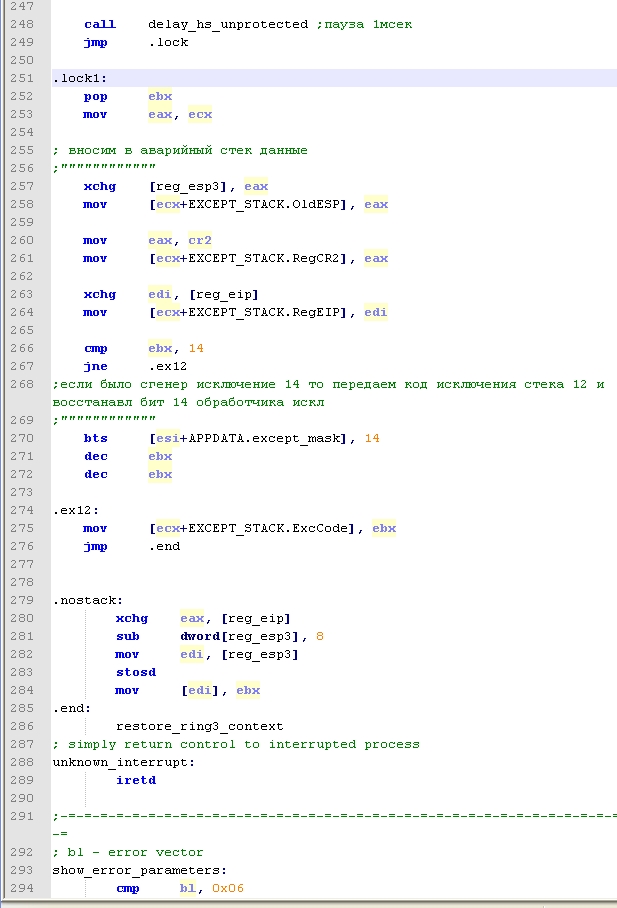Click 'restore_ring3_context' macro
Viewport: 617px width, 908px height.
coord(200,726)
